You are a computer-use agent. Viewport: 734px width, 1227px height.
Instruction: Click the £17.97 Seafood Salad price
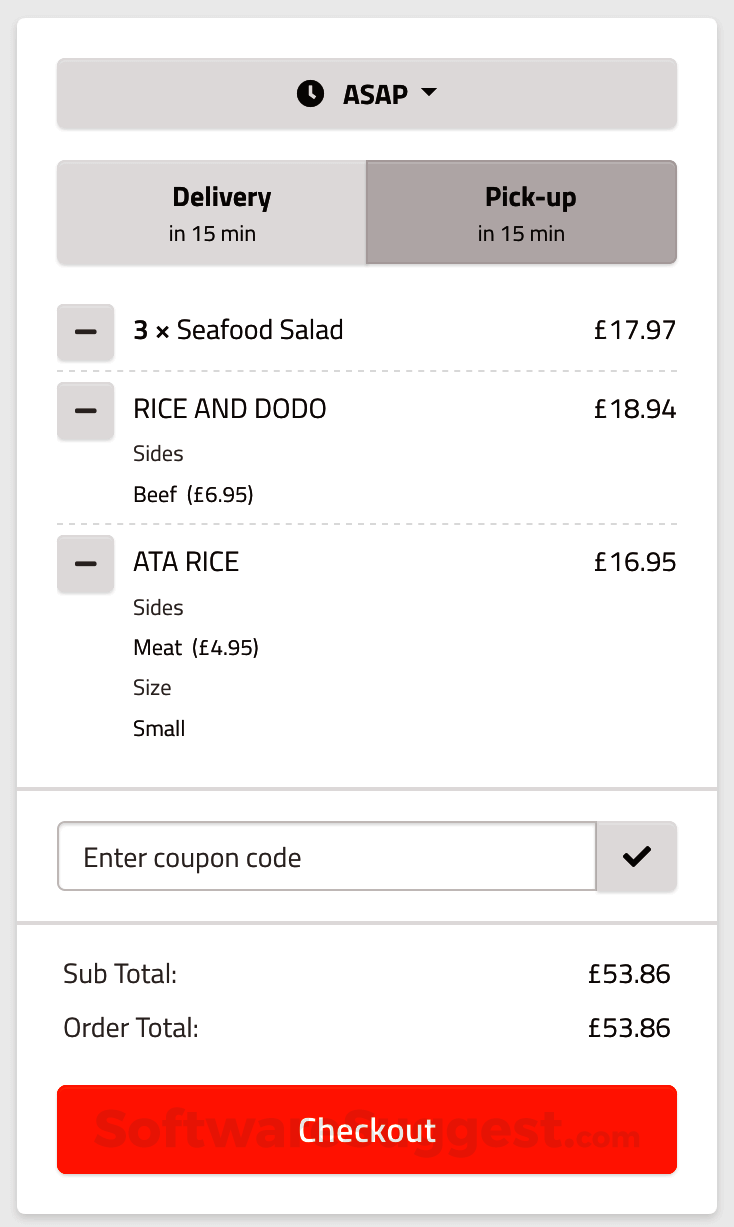tap(634, 330)
